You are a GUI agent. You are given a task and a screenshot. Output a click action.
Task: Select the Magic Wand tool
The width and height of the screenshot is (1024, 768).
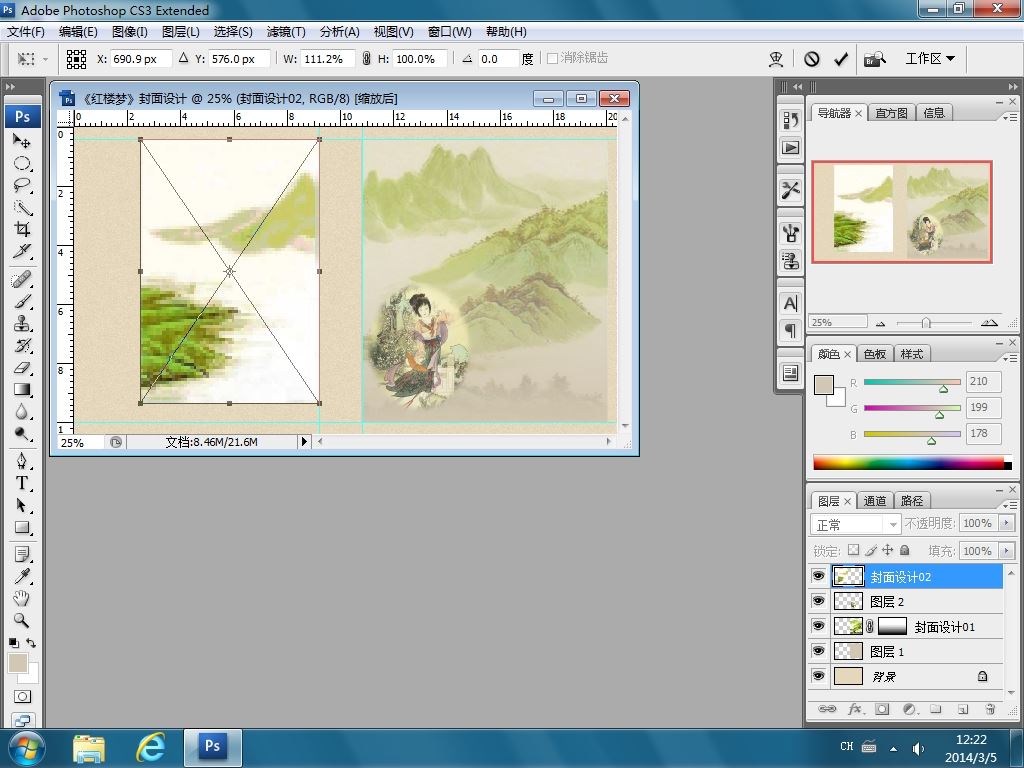point(22,208)
